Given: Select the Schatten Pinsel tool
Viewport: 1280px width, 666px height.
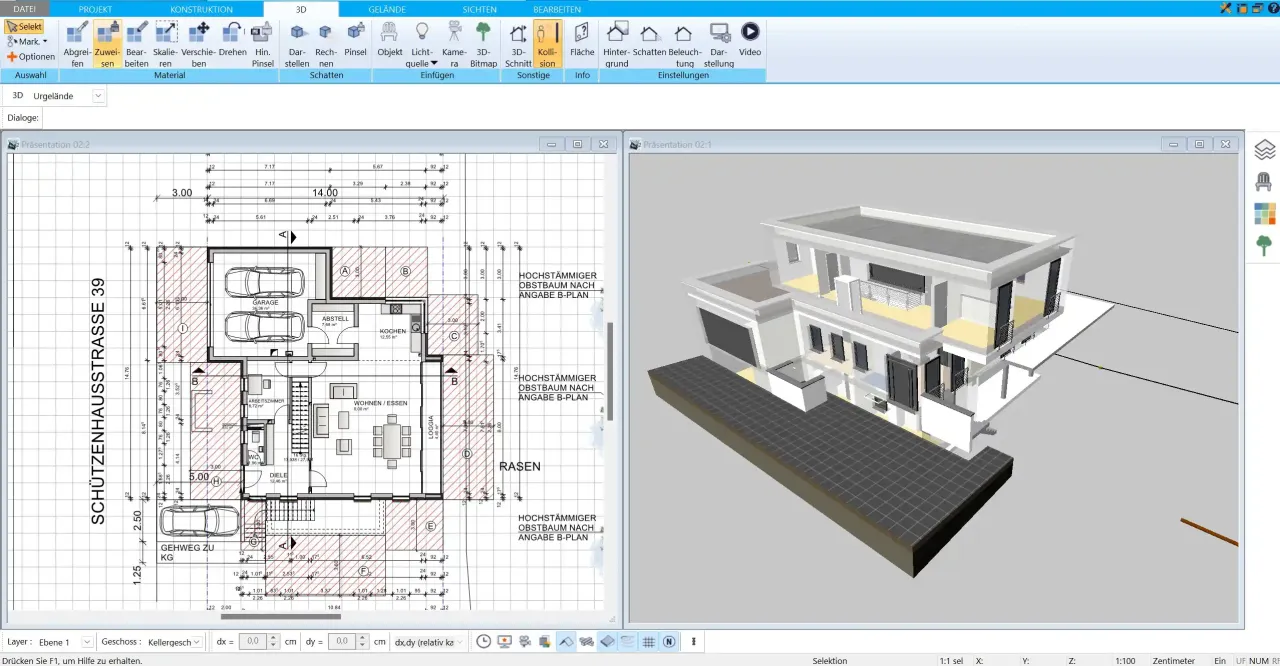Looking at the screenshot, I should click(355, 38).
